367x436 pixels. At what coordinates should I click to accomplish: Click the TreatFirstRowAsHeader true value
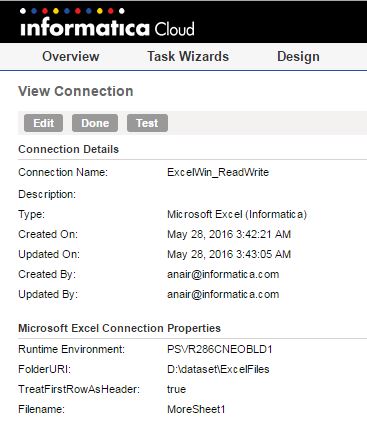pos(176,389)
